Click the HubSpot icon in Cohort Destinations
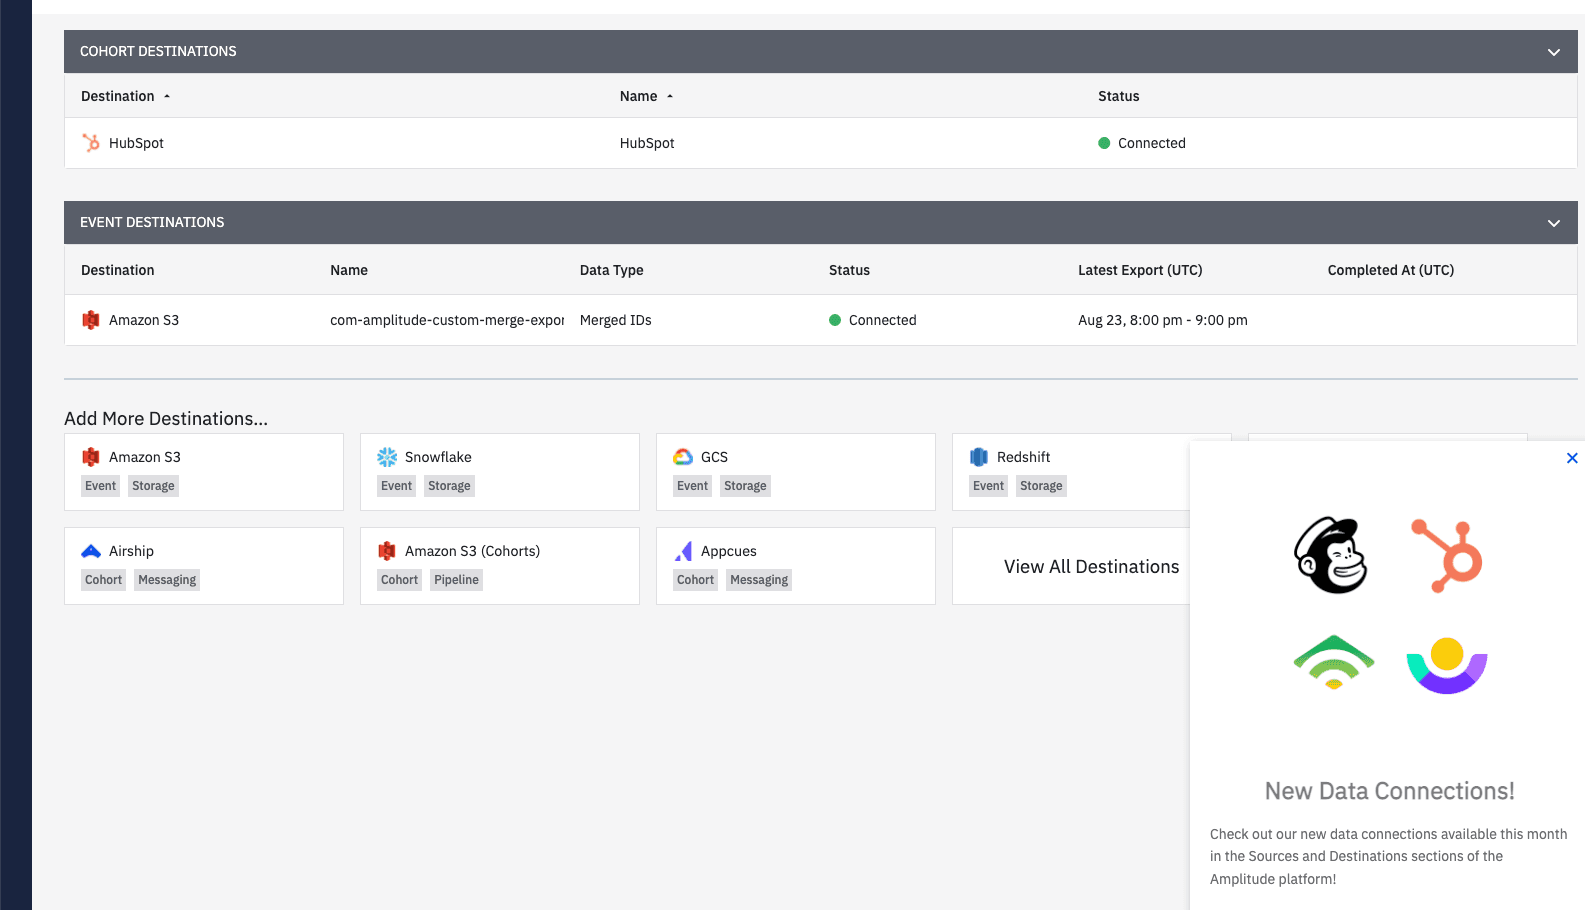The height and width of the screenshot is (910, 1585). pos(91,143)
